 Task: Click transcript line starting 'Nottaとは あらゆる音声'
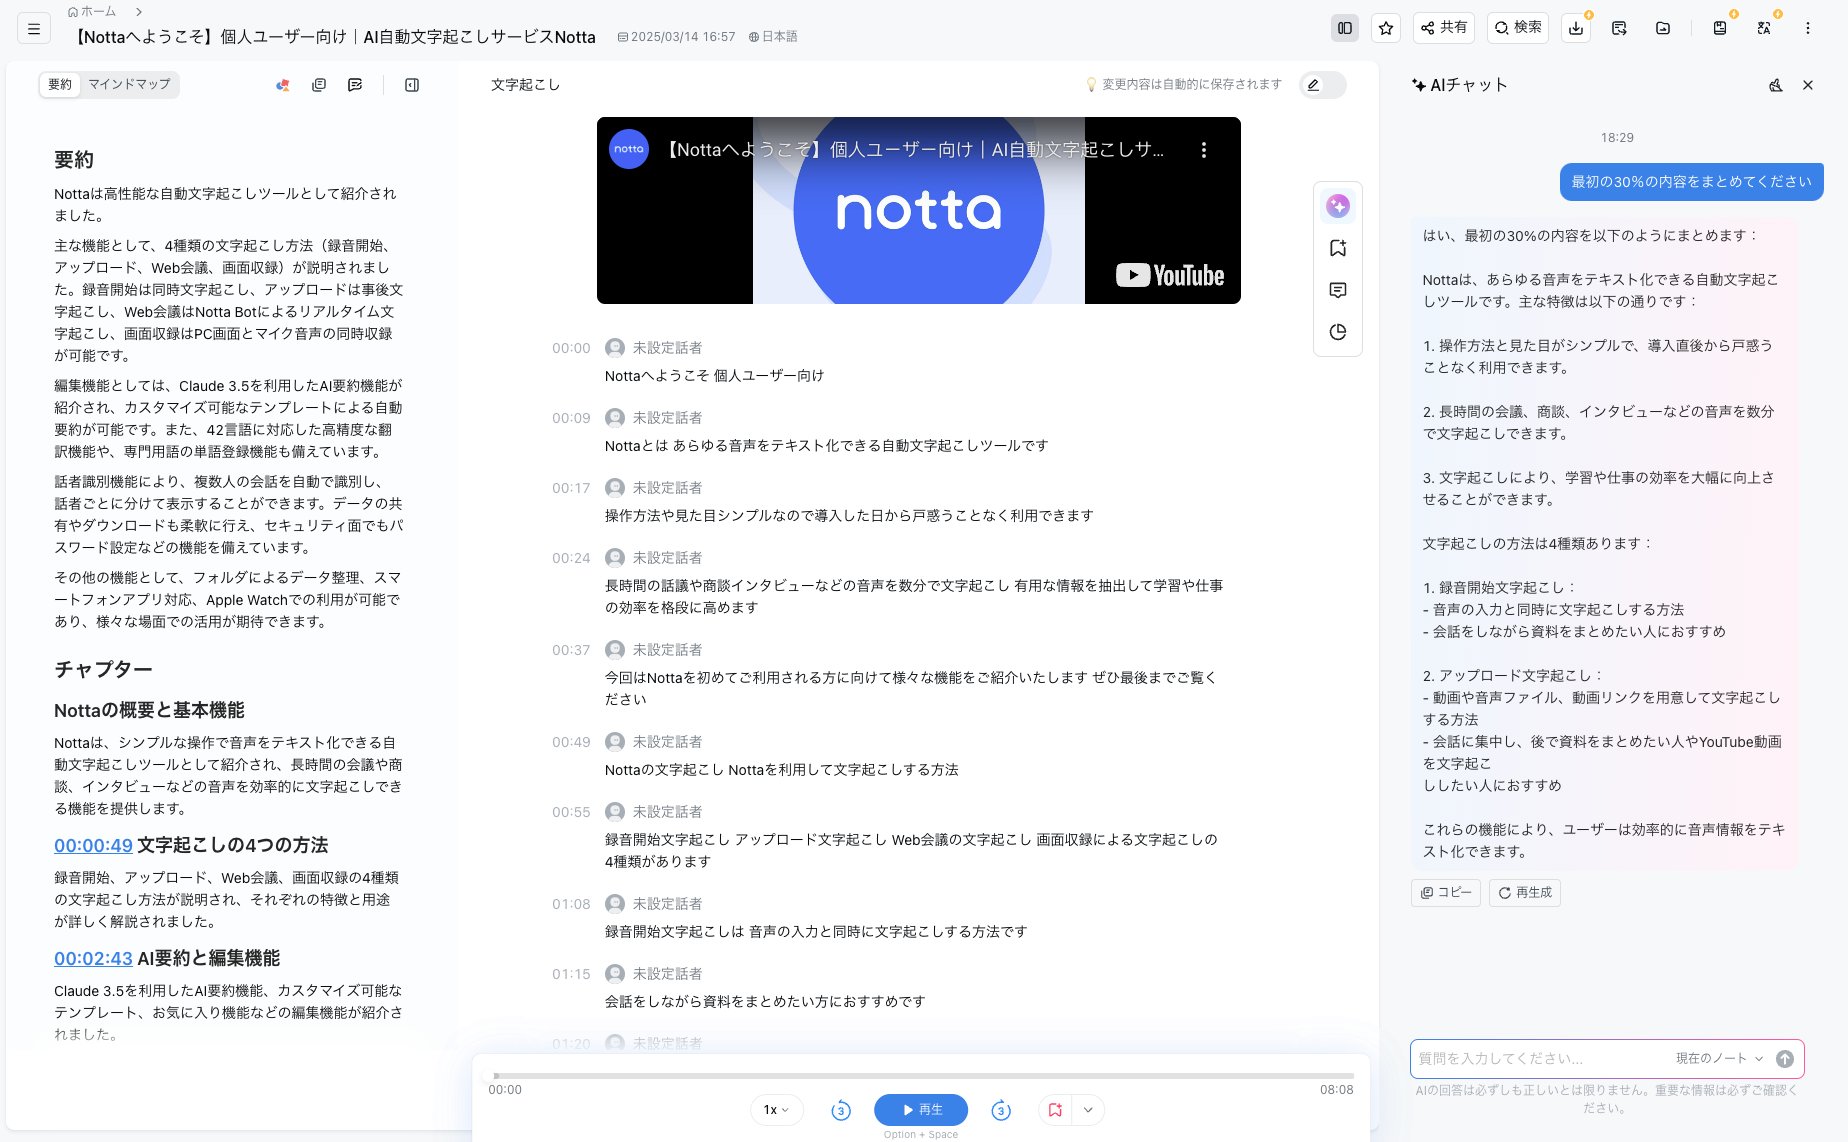(x=827, y=446)
